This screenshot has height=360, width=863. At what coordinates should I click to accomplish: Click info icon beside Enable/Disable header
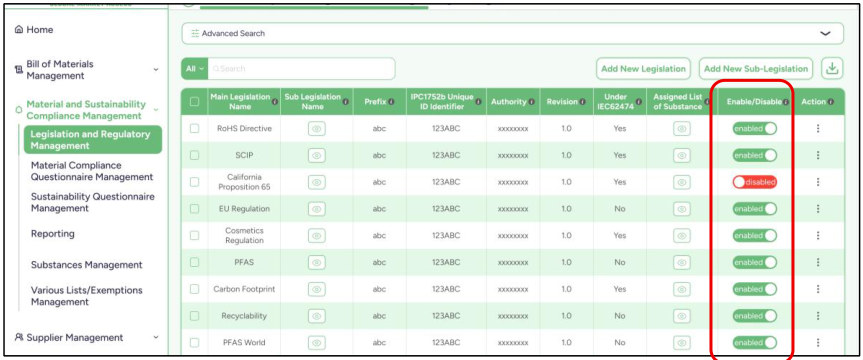point(786,102)
